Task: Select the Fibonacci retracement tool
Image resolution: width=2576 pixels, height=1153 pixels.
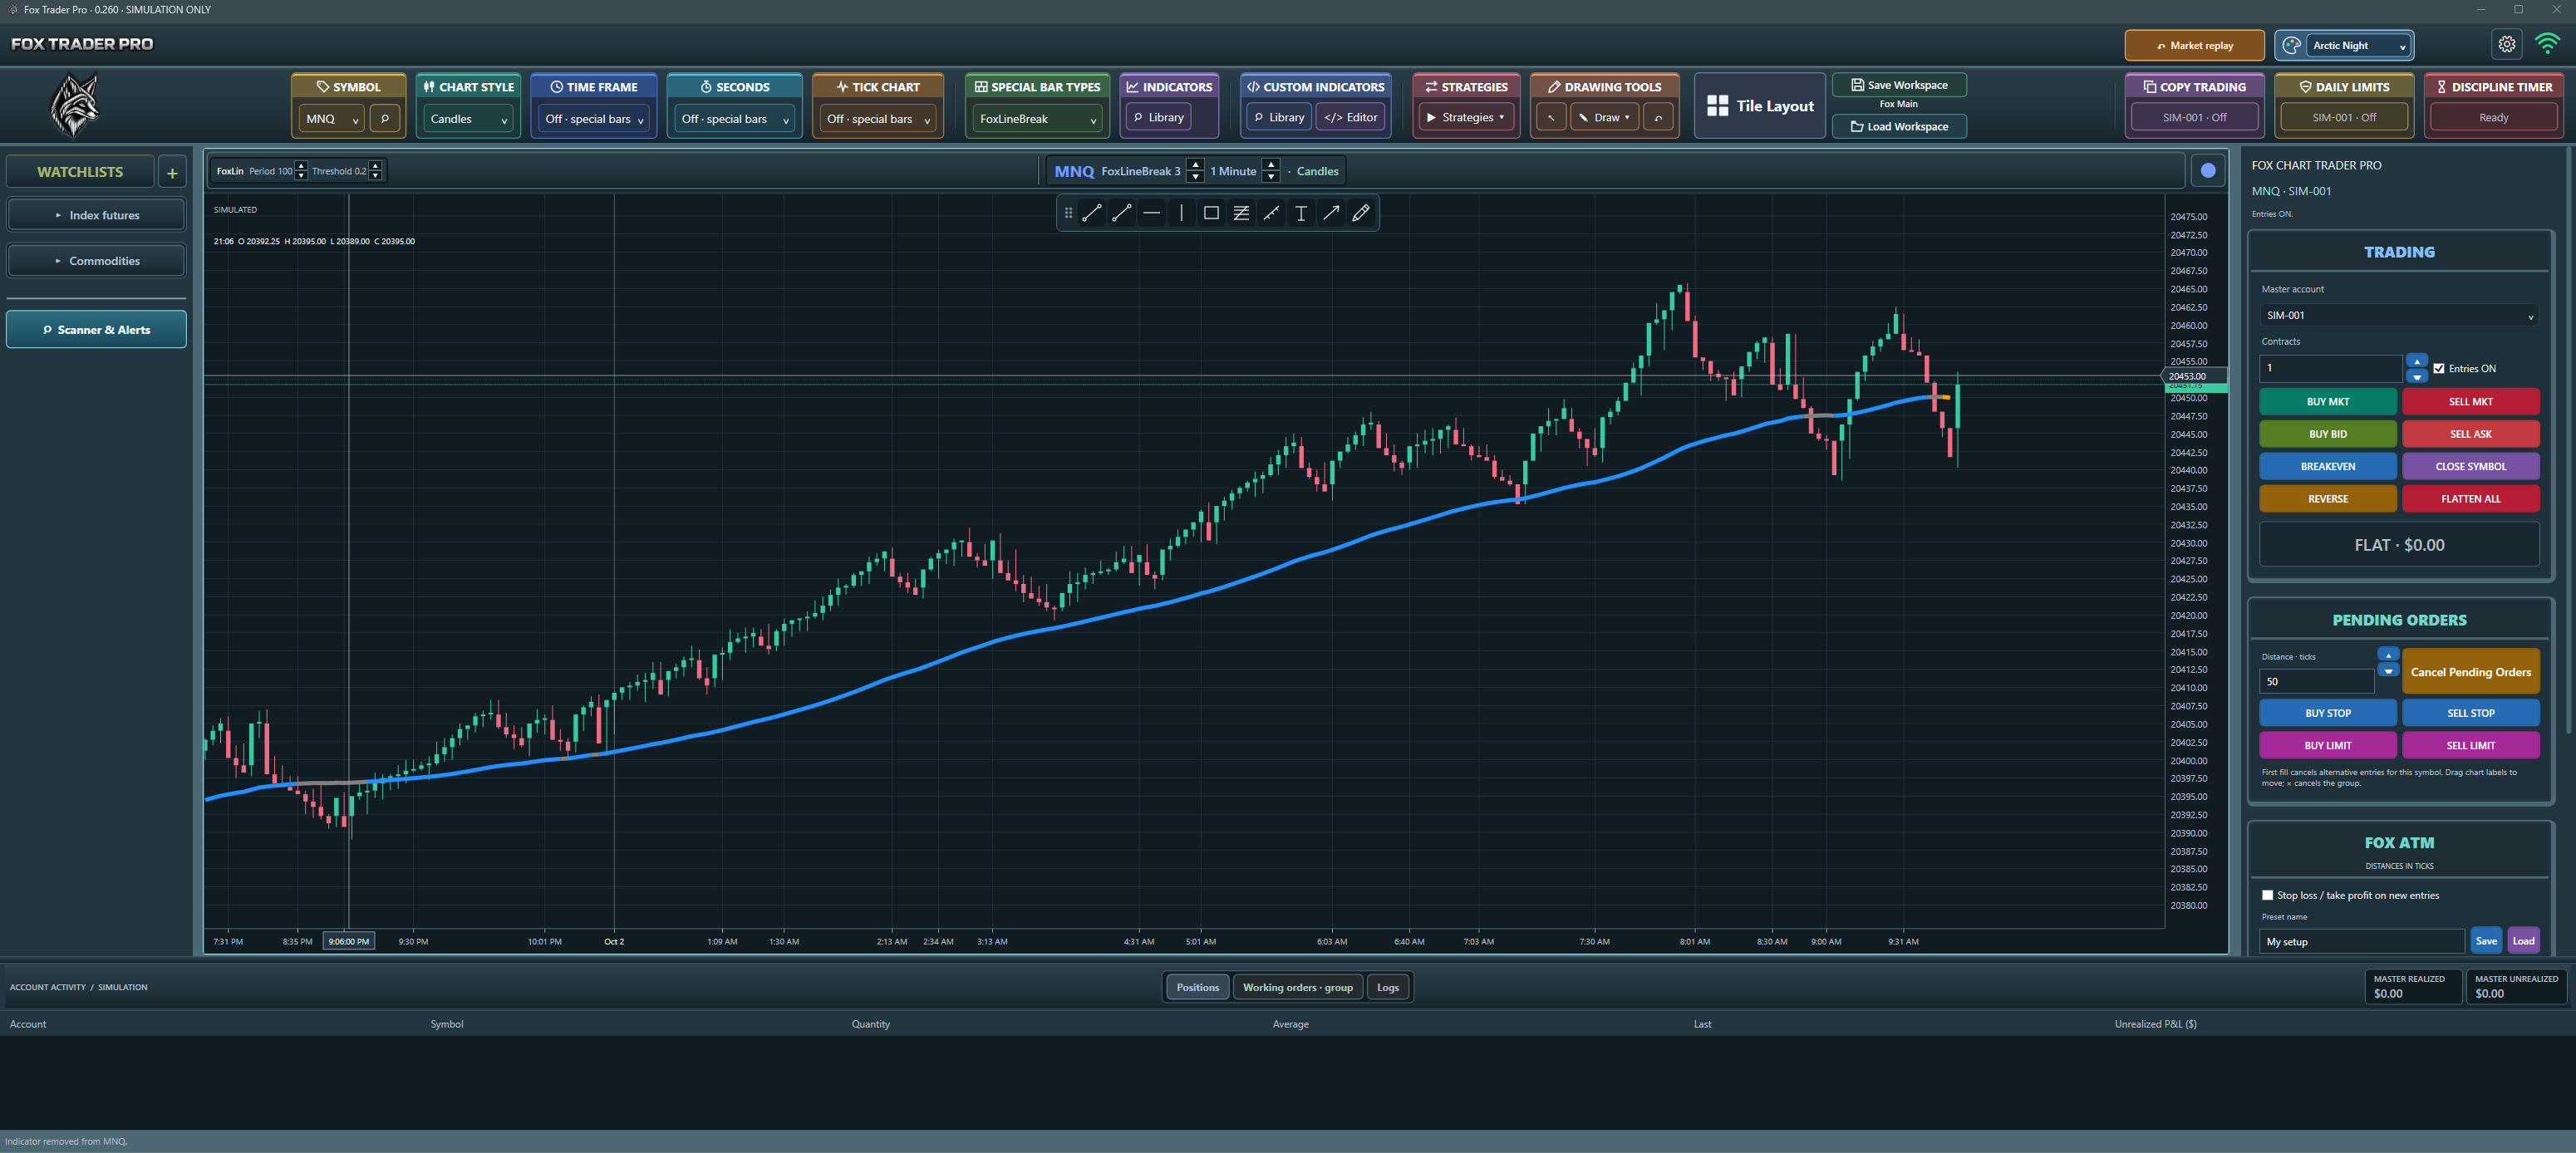Action: 1241,213
